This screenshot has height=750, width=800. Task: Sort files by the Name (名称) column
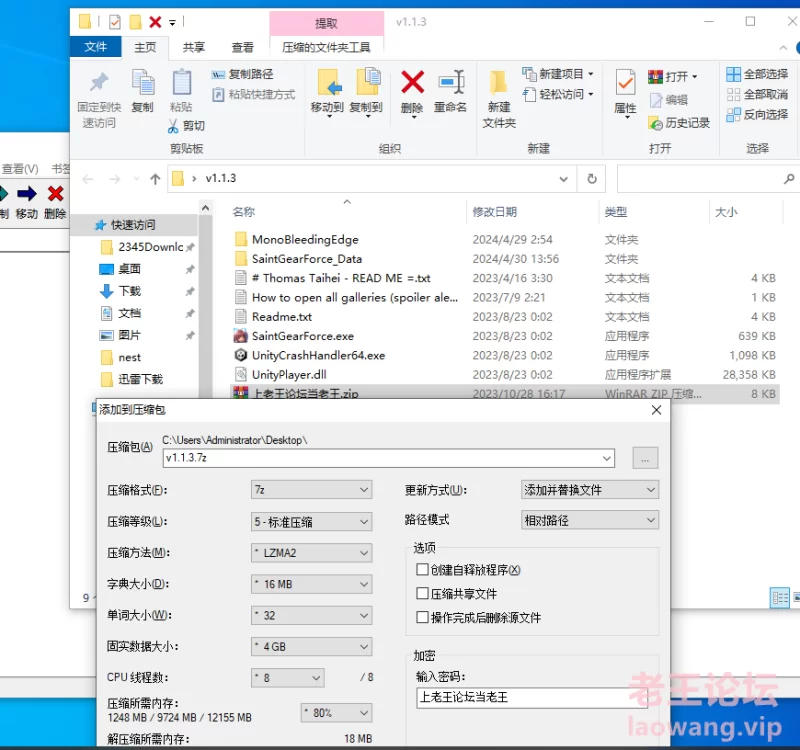point(243,212)
